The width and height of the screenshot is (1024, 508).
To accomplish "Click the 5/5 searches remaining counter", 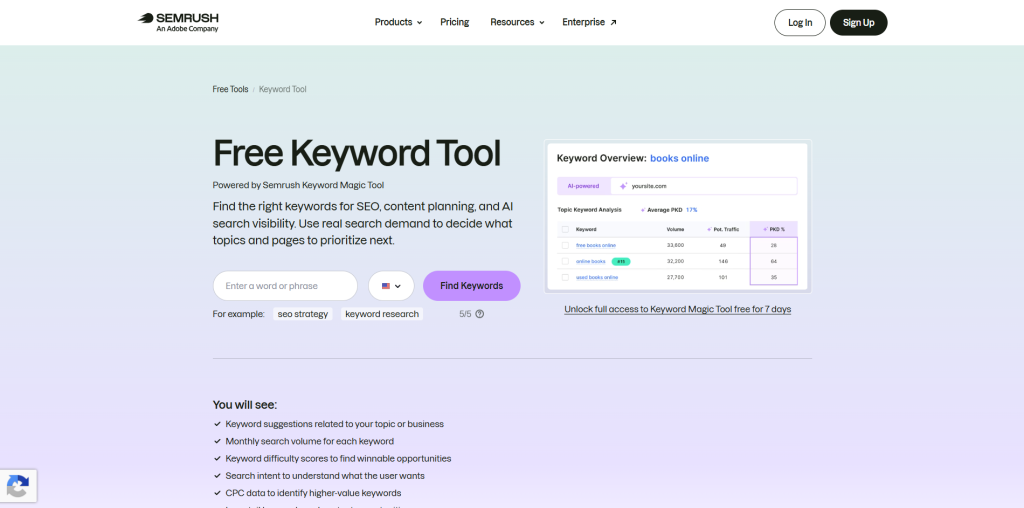I will tap(465, 314).
